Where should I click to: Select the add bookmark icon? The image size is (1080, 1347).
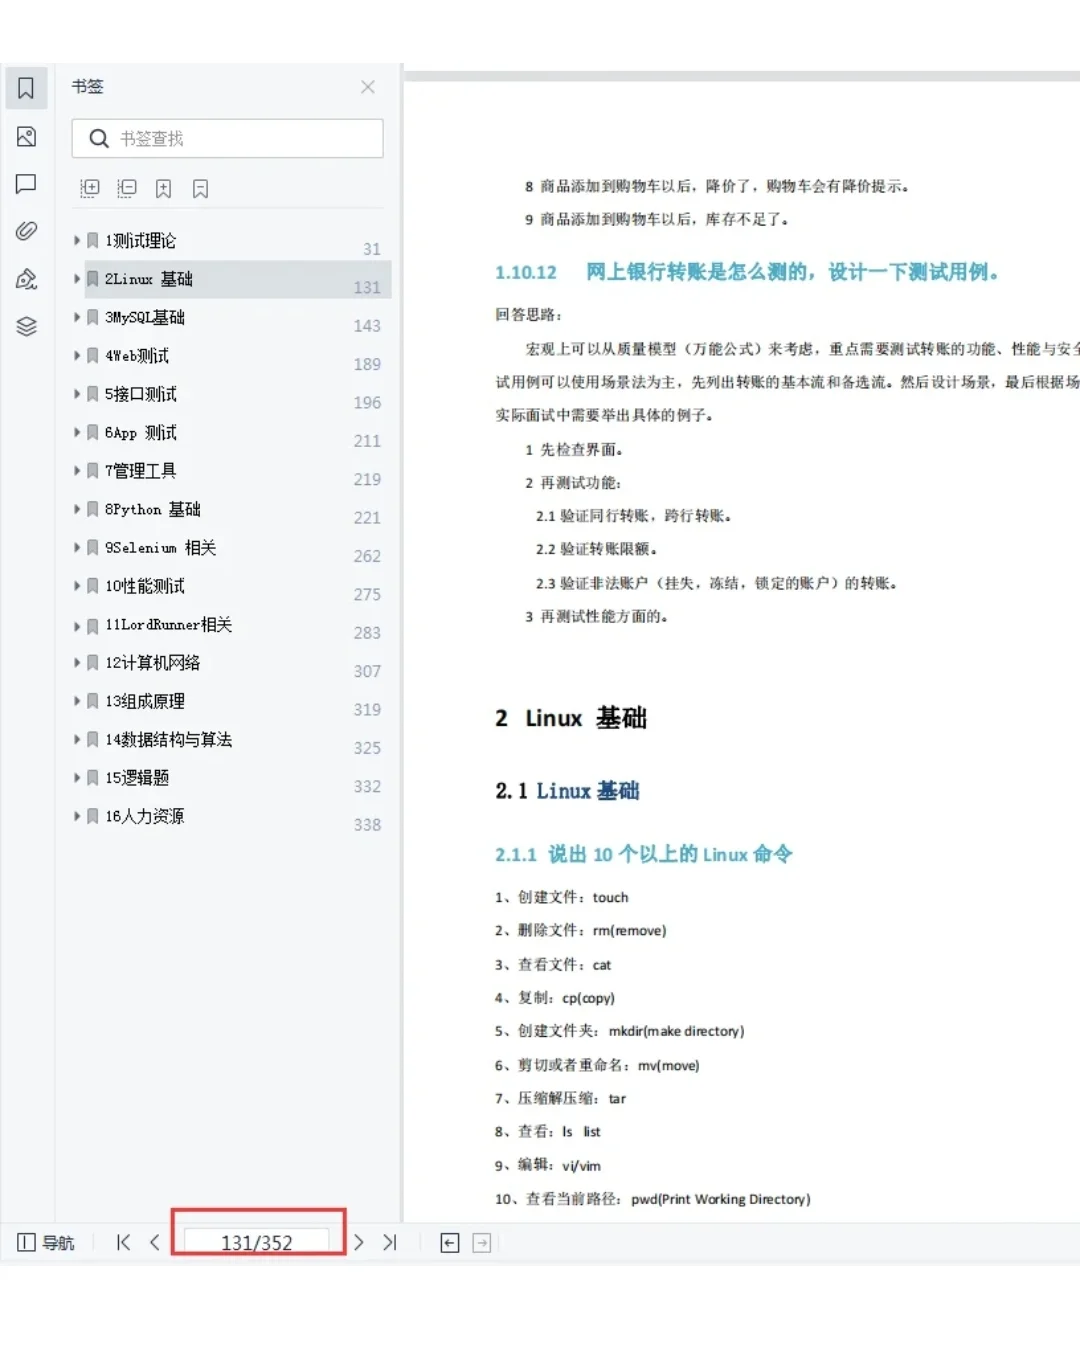coord(163,188)
